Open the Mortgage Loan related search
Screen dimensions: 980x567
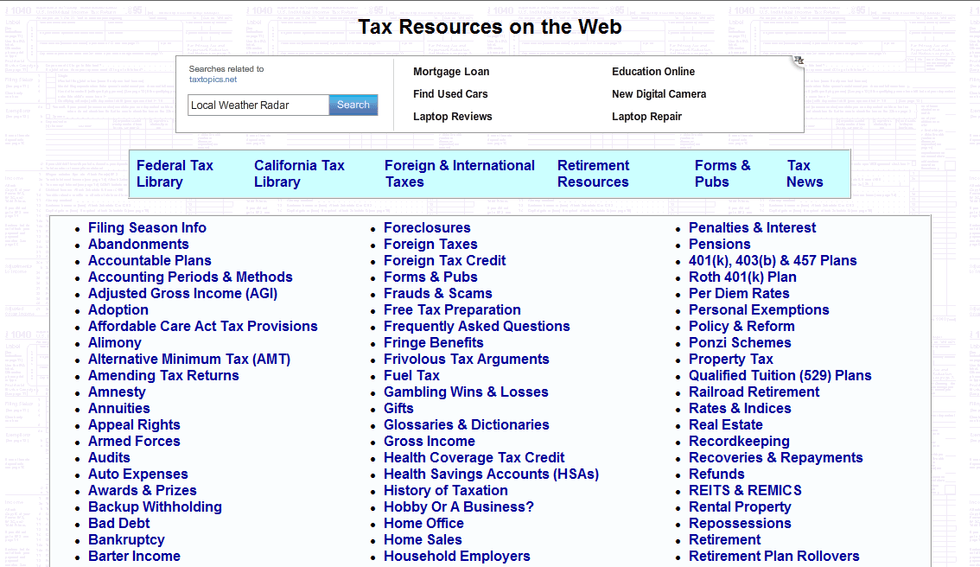[x=451, y=72]
